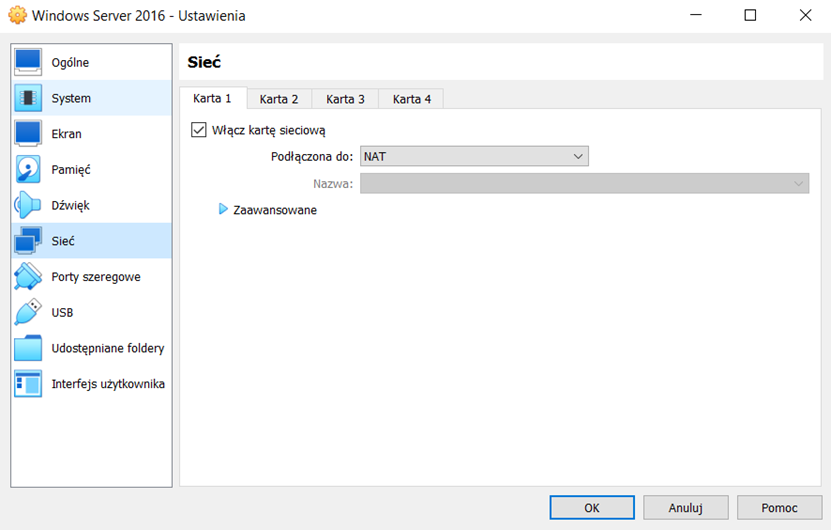Open the Ogólne settings monitor icon
Screen dimensions: 831x530
28,63
